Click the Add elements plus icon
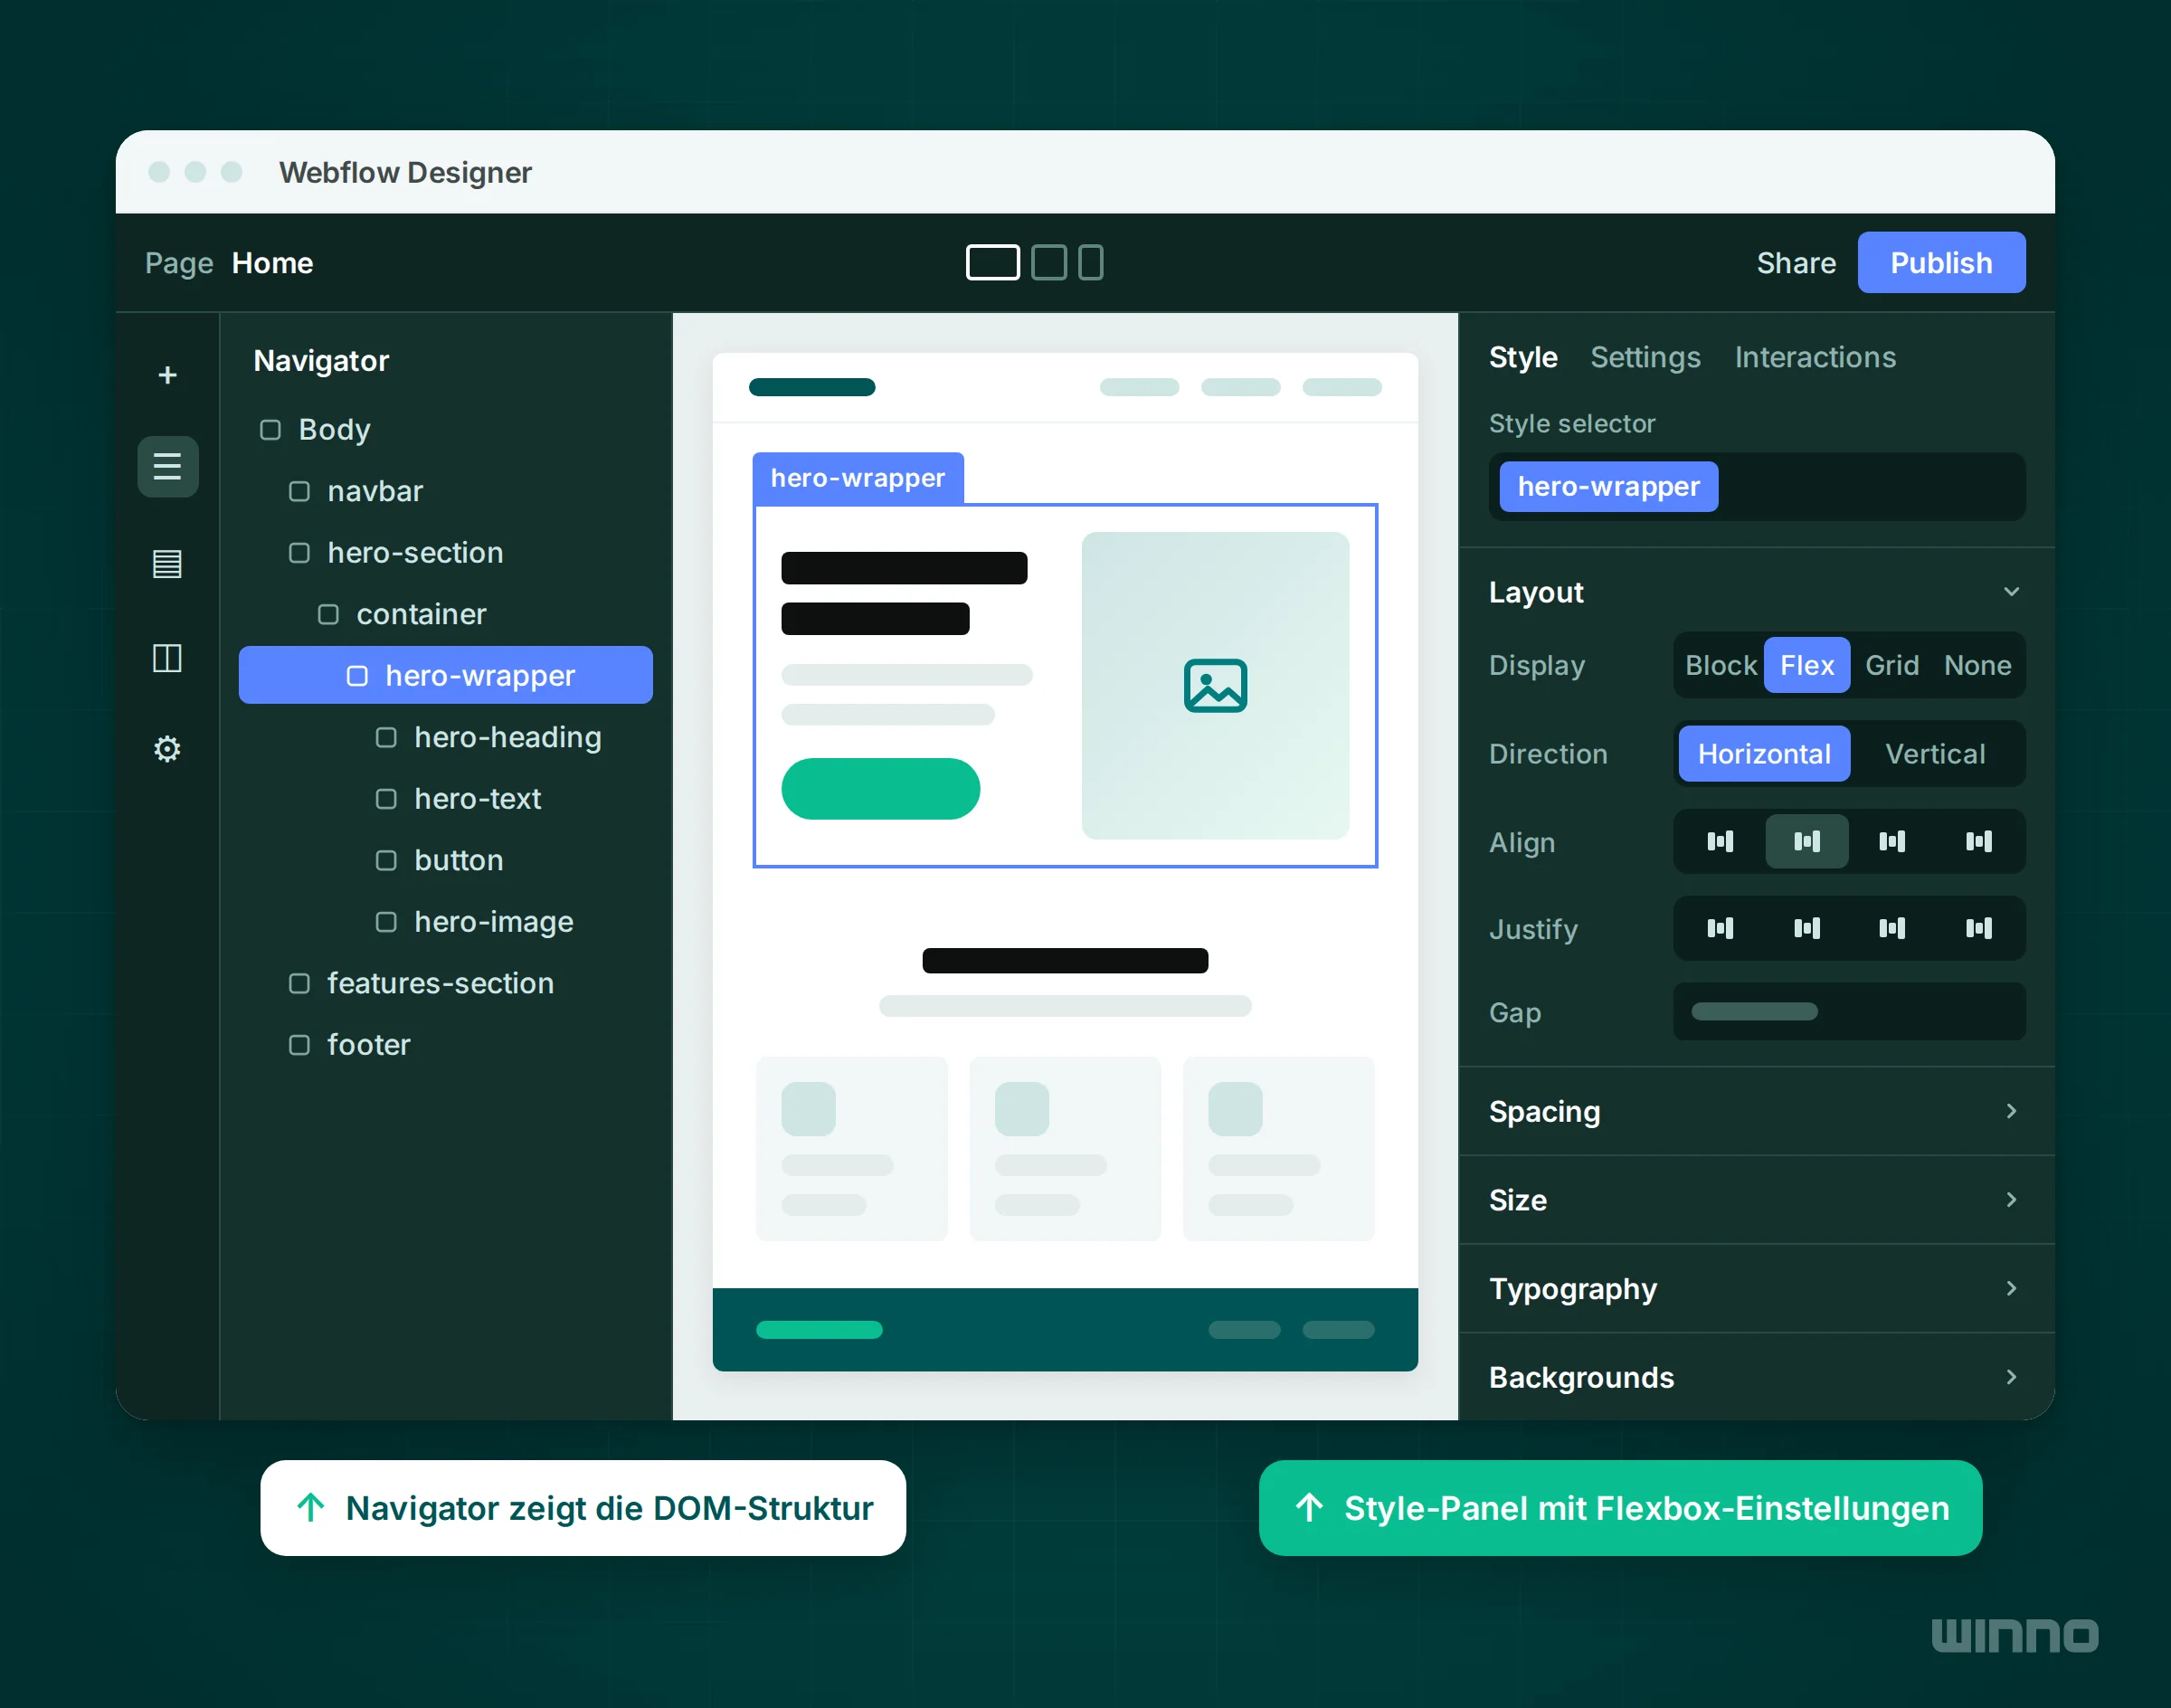Viewport: 2171px width, 1708px height. [167, 375]
